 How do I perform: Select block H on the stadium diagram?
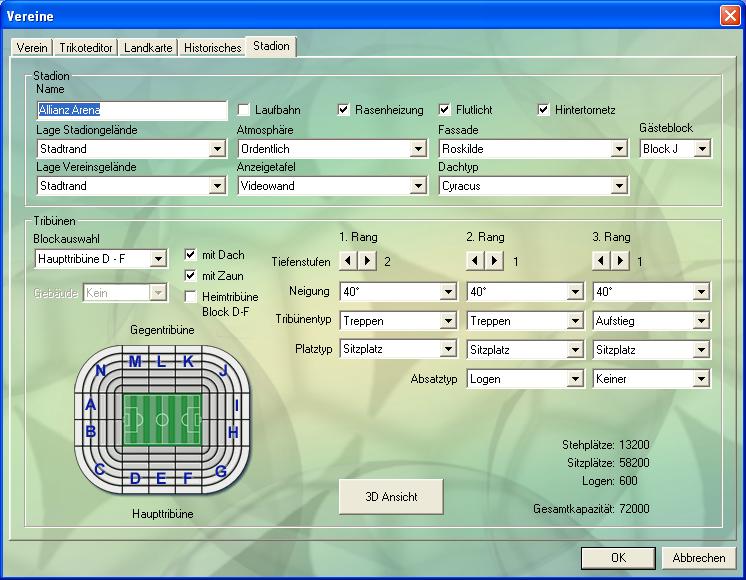[233, 432]
